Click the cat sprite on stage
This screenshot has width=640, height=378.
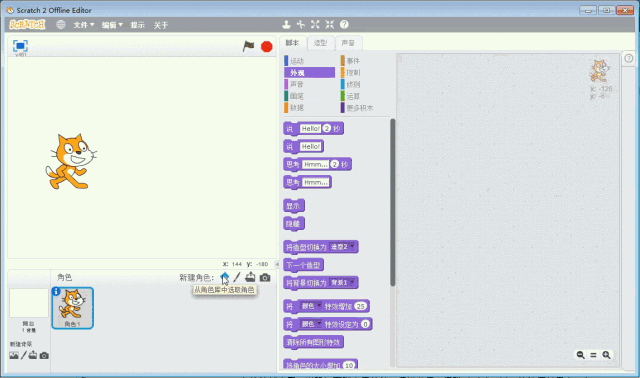pyautogui.click(x=71, y=162)
